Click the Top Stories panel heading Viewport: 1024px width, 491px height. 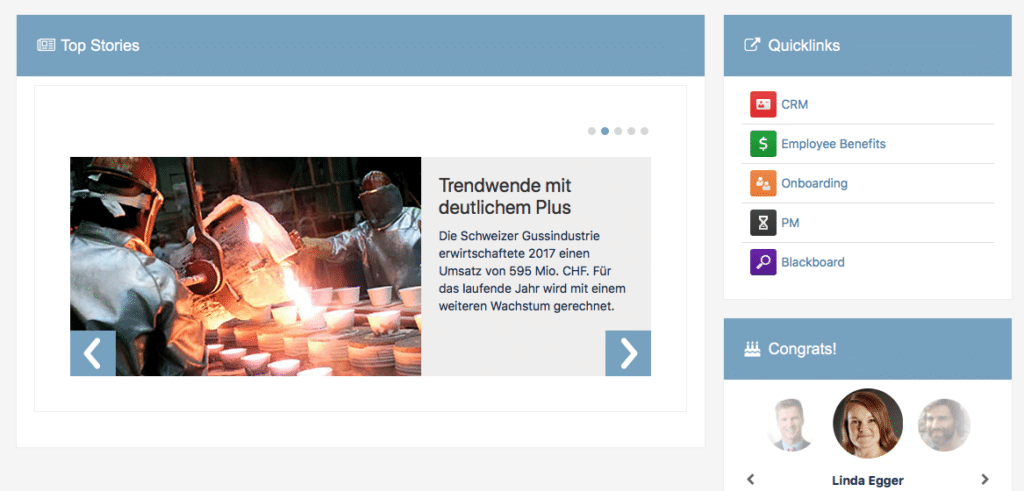tap(100, 46)
